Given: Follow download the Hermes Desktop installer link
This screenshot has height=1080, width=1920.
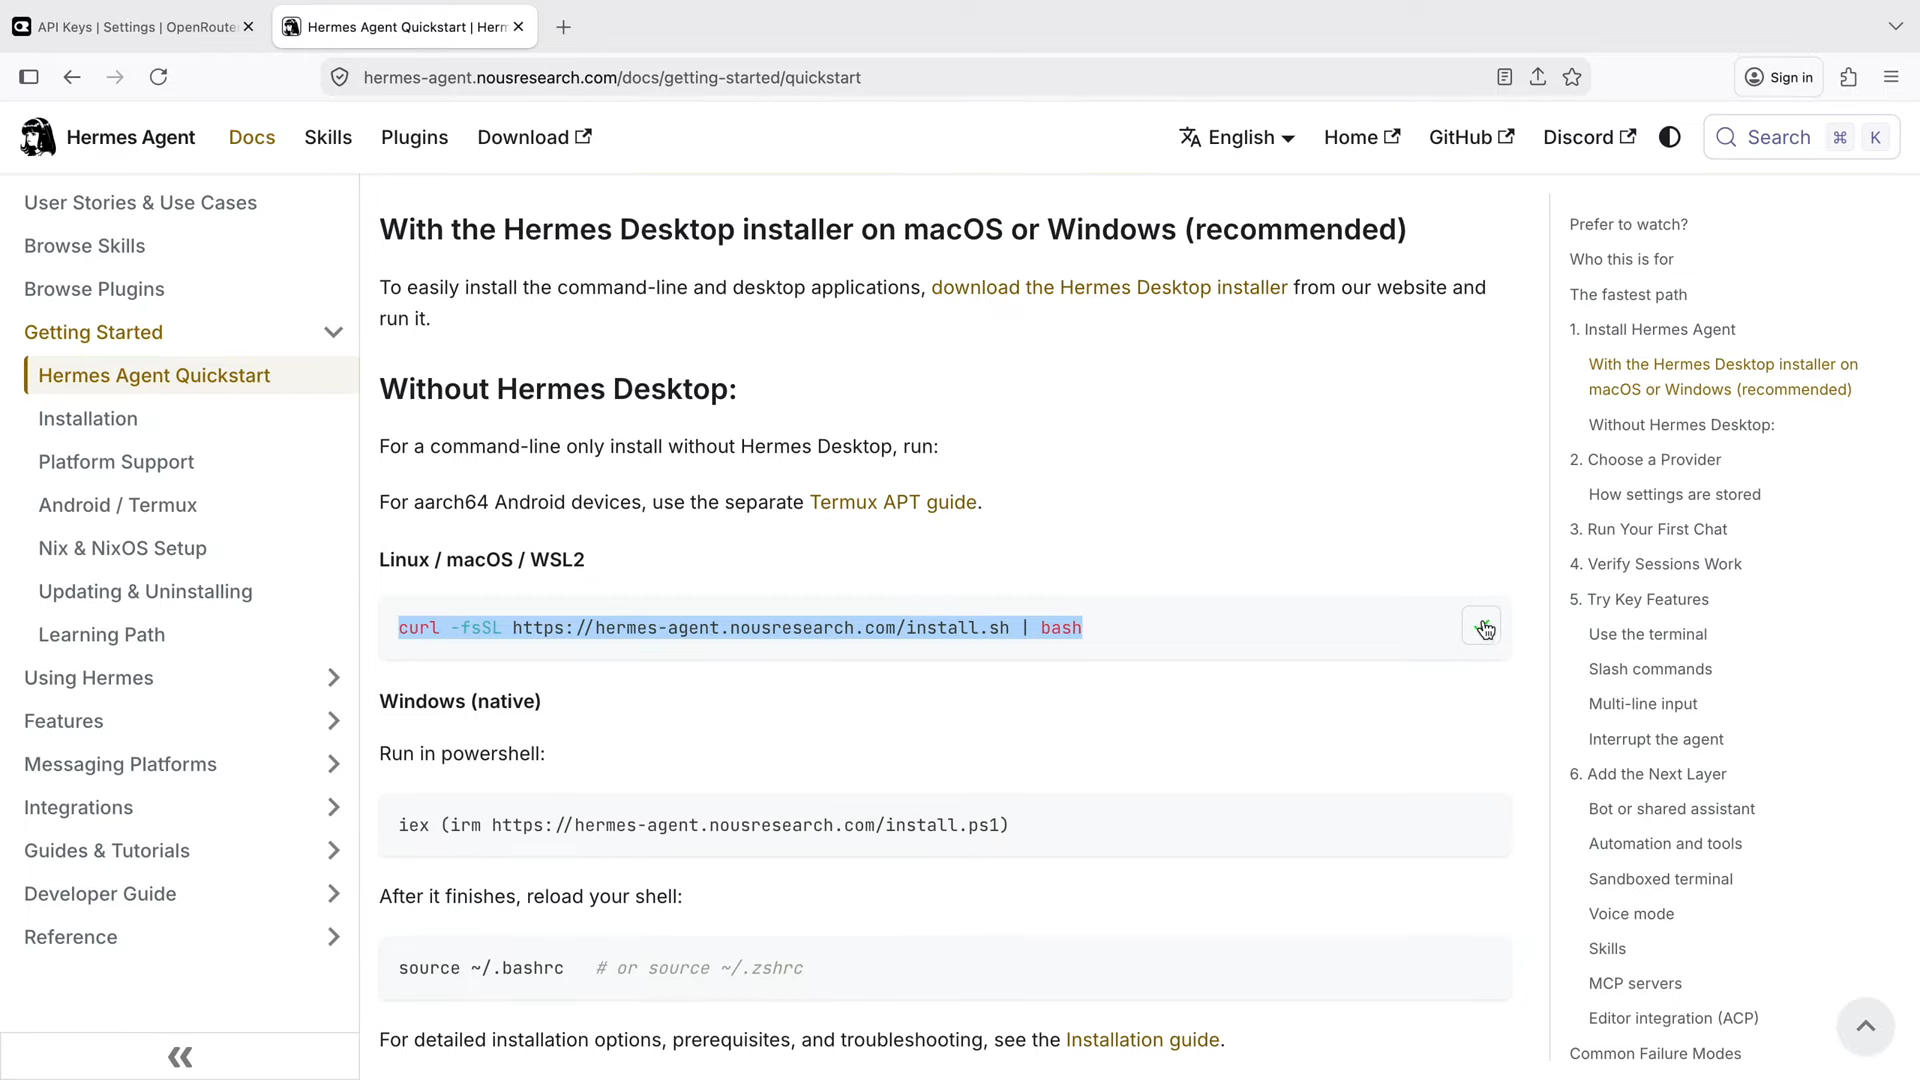Looking at the screenshot, I should point(1109,288).
